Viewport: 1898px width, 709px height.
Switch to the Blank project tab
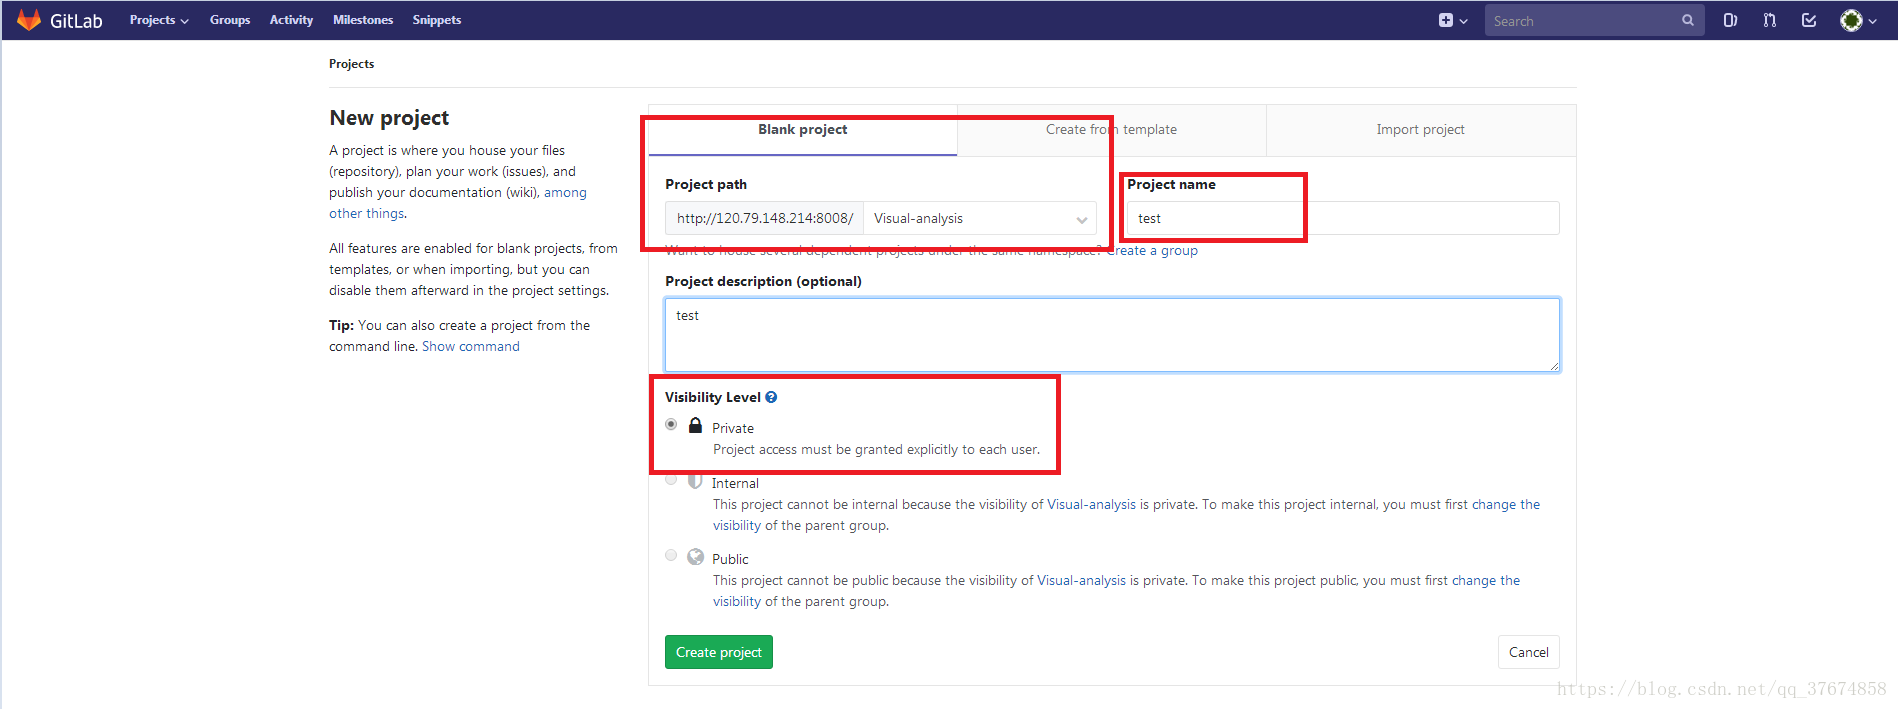pos(802,130)
